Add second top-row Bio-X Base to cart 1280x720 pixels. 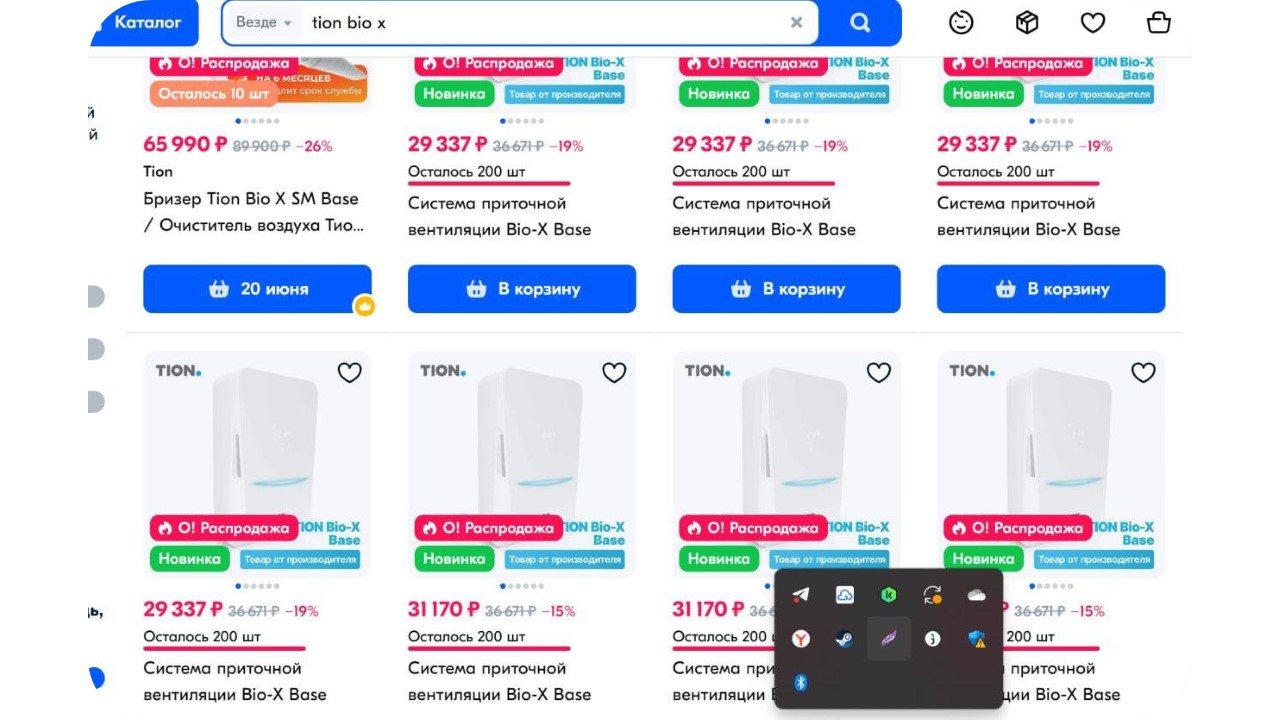pyautogui.click(x=522, y=289)
